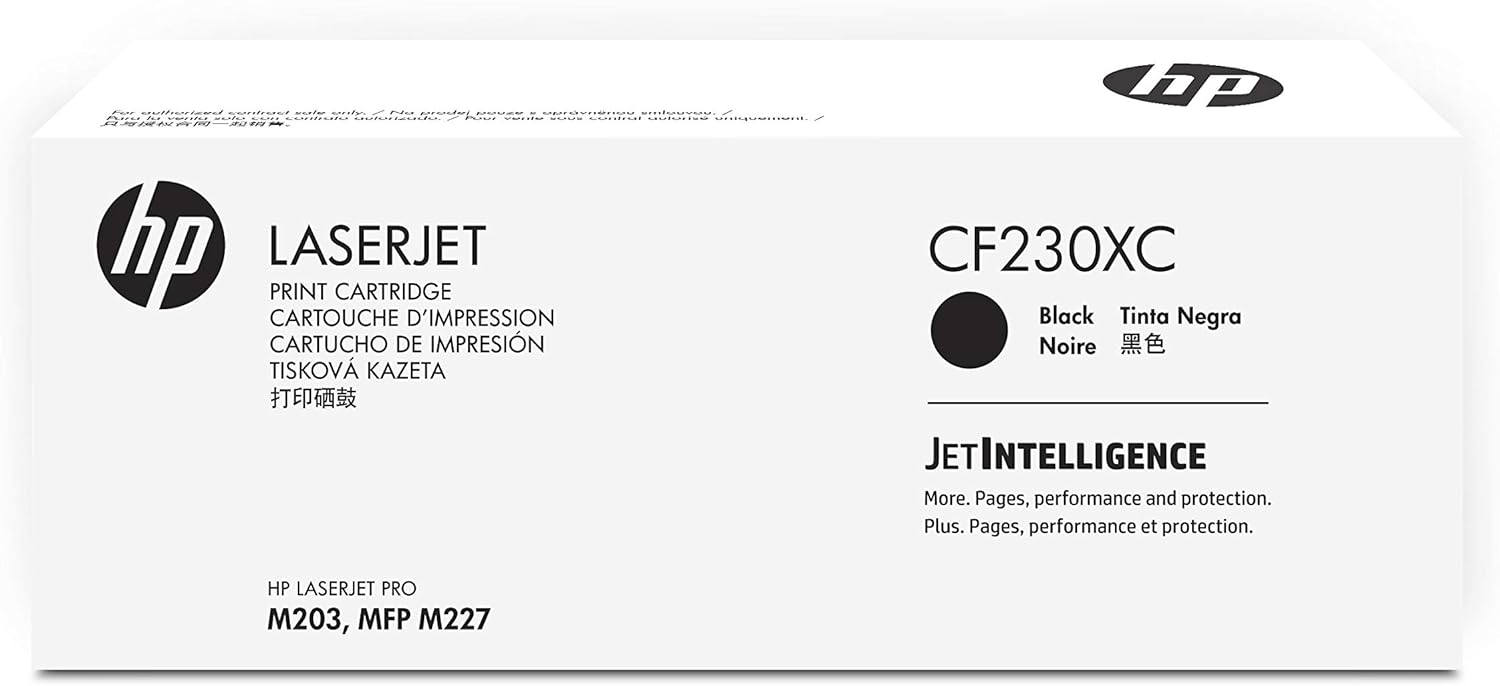The image size is (1500, 686).
Task: Click the PRINT CARTRIDGE label
Action: click(x=360, y=292)
